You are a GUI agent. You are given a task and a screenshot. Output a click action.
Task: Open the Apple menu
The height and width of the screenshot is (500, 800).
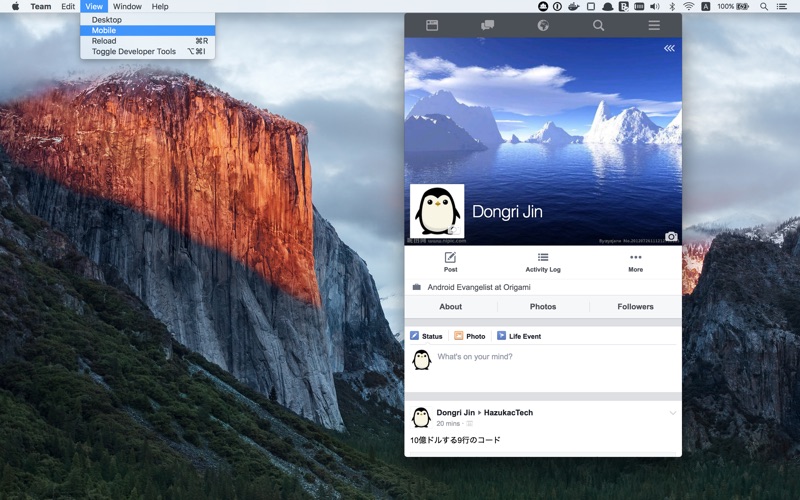coord(15,6)
